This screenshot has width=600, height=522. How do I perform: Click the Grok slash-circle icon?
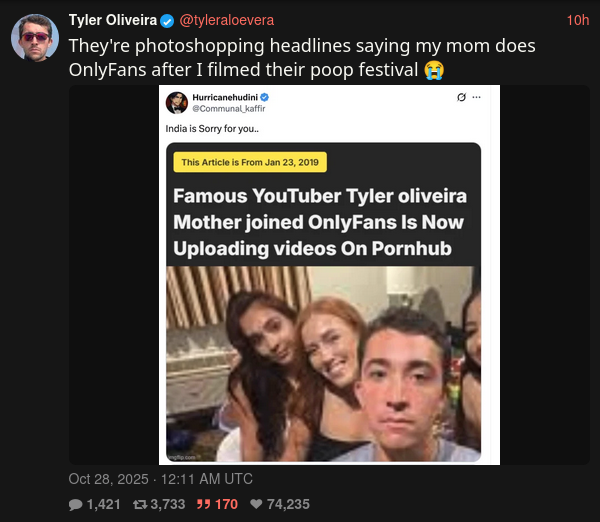(461, 97)
